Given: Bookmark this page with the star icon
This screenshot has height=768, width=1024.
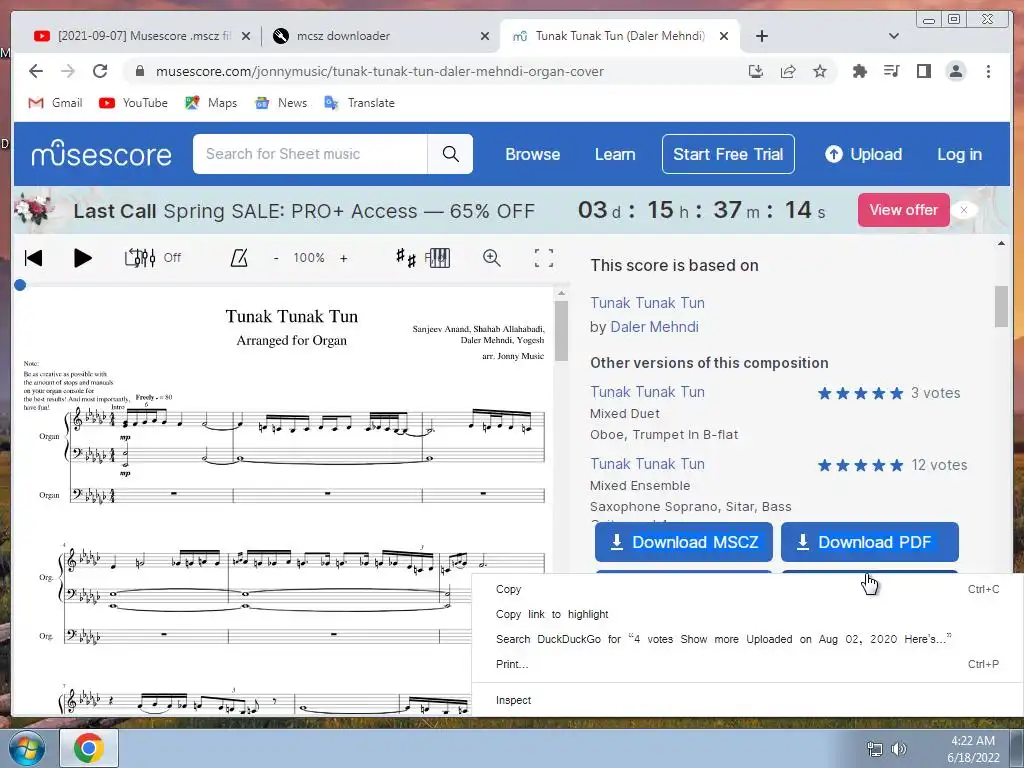Looking at the screenshot, I should (820, 71).
